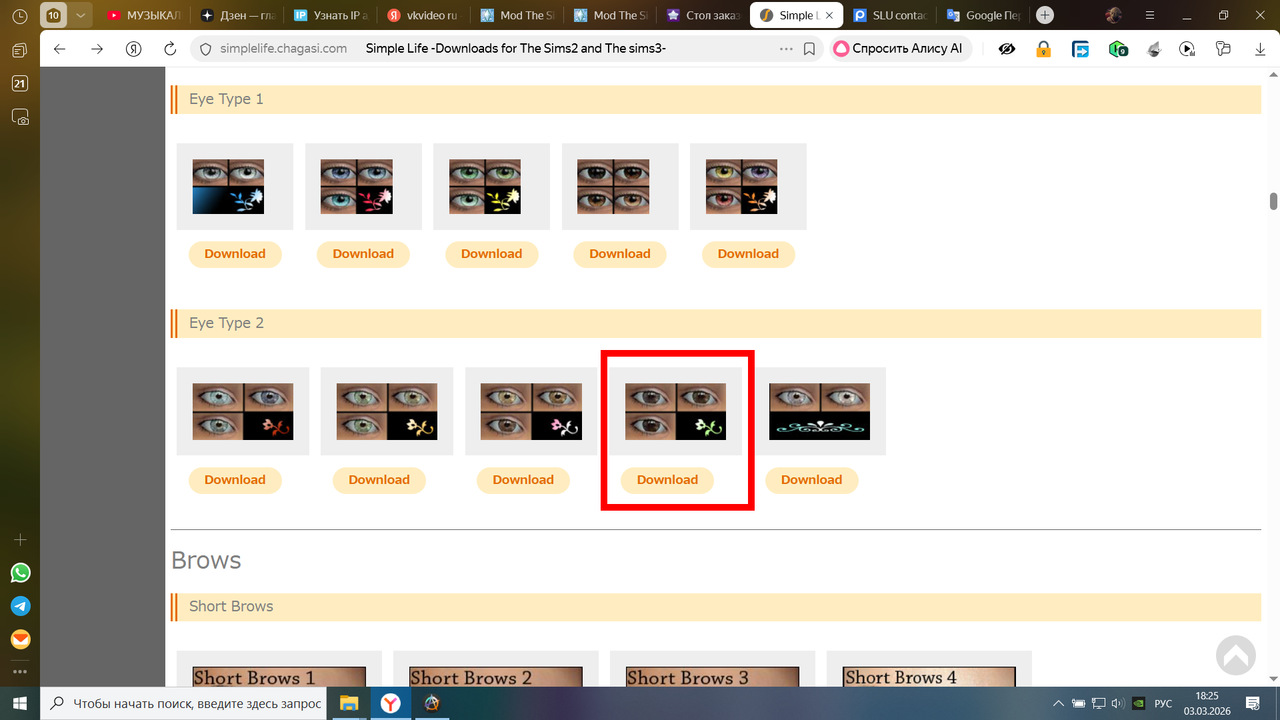Expand the sidebar three-dots menu
The width and height of the screenshot is (1280, 720).
click(x=20, y=672)
